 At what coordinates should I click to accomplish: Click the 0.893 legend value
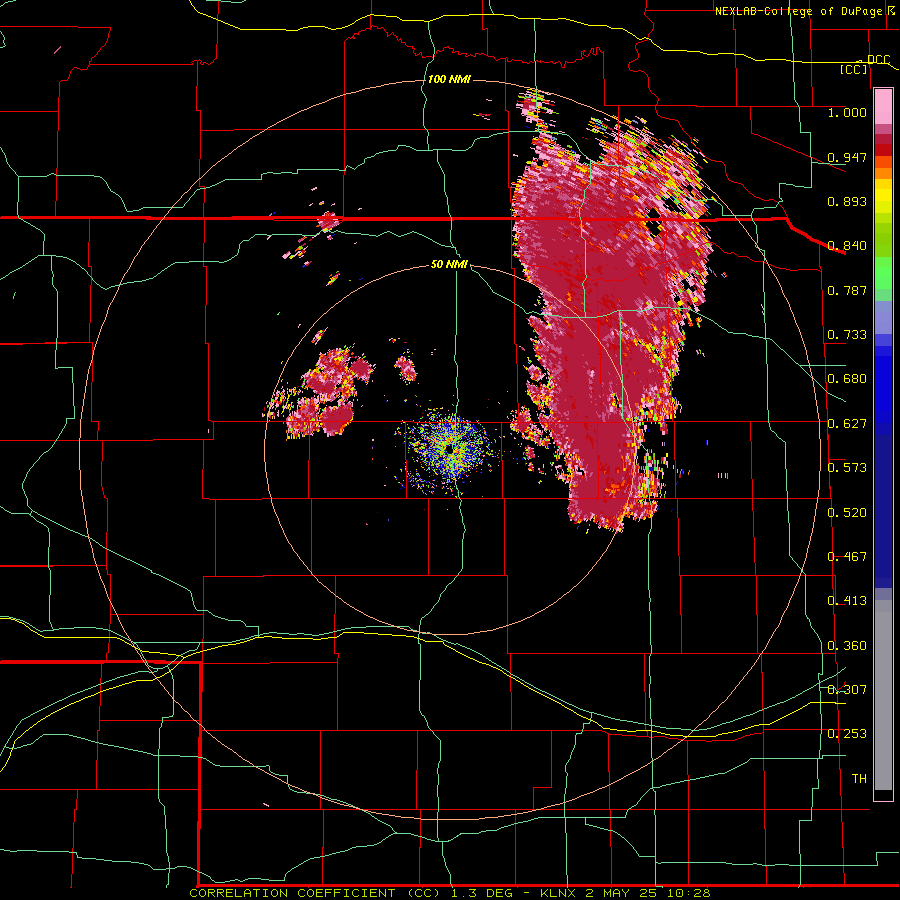coord(847,201)
